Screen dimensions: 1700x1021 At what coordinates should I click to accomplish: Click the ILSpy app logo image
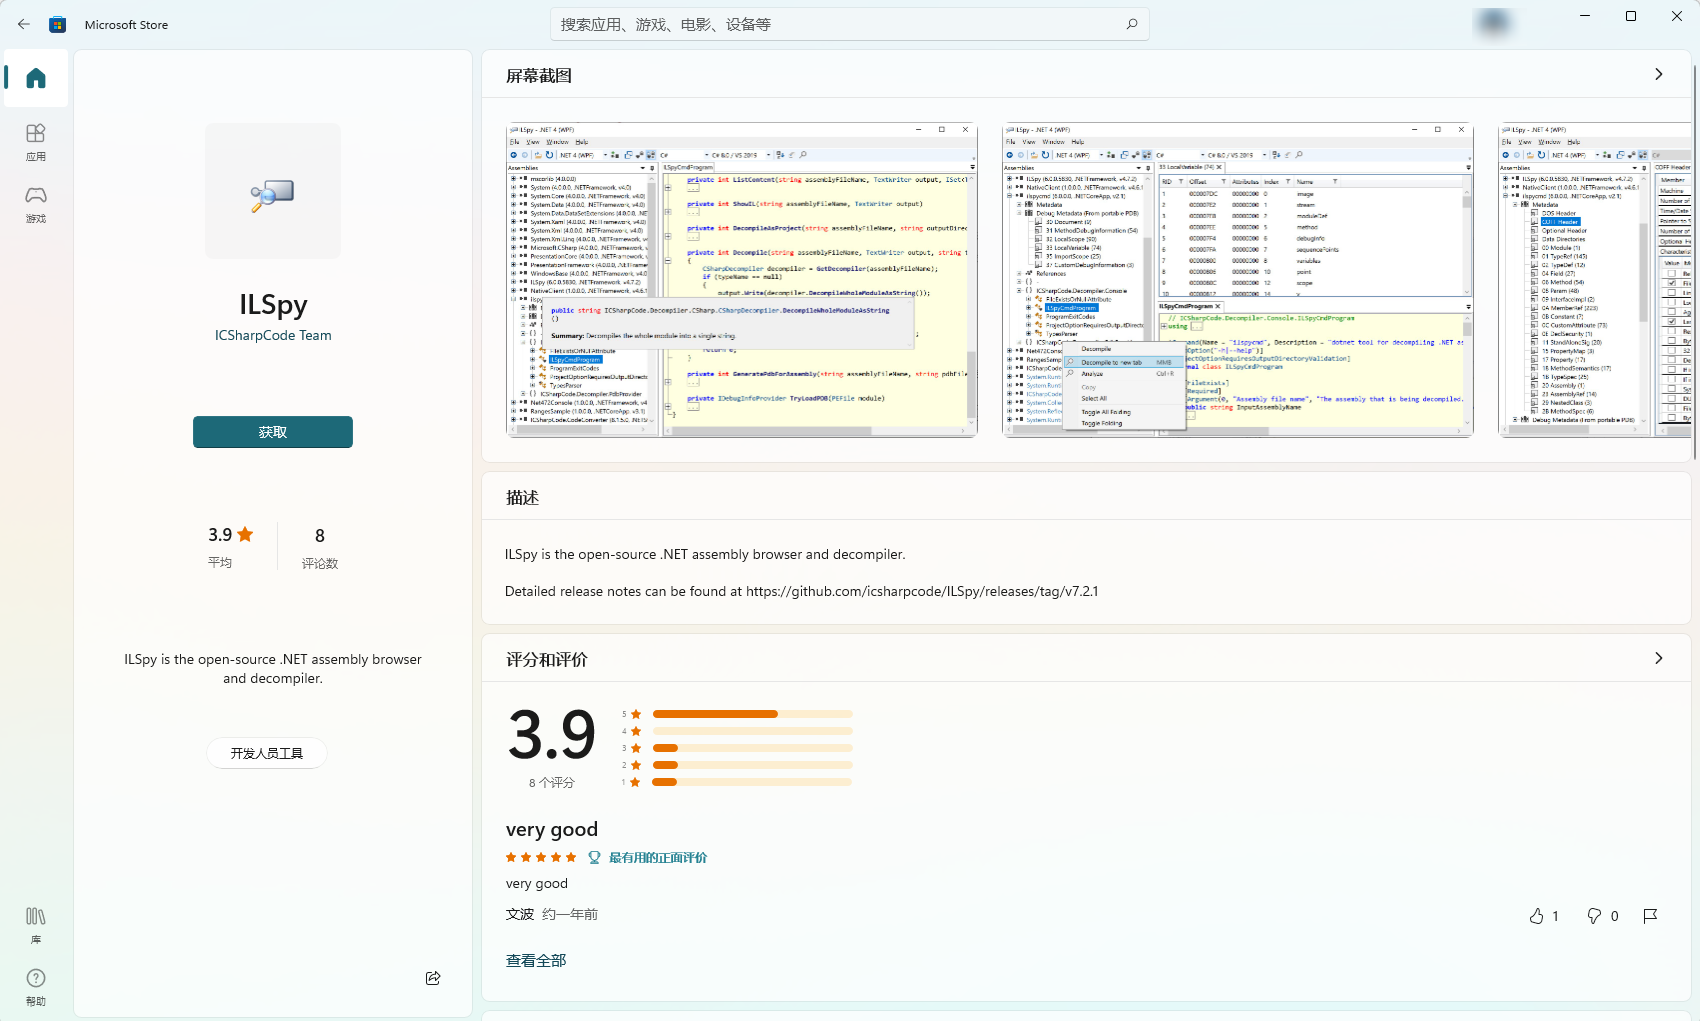tap(273, 191)
